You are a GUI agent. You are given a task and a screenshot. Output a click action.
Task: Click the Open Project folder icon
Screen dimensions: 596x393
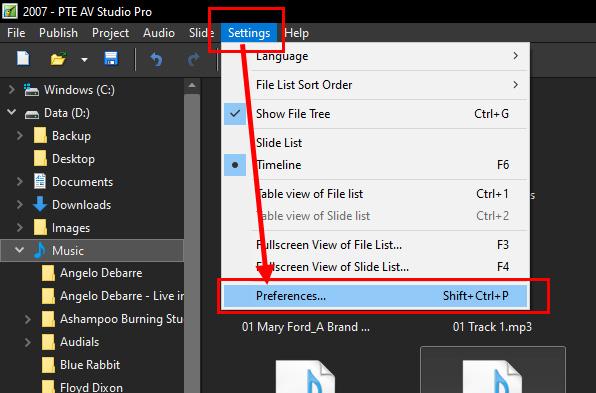coord(58,59)
